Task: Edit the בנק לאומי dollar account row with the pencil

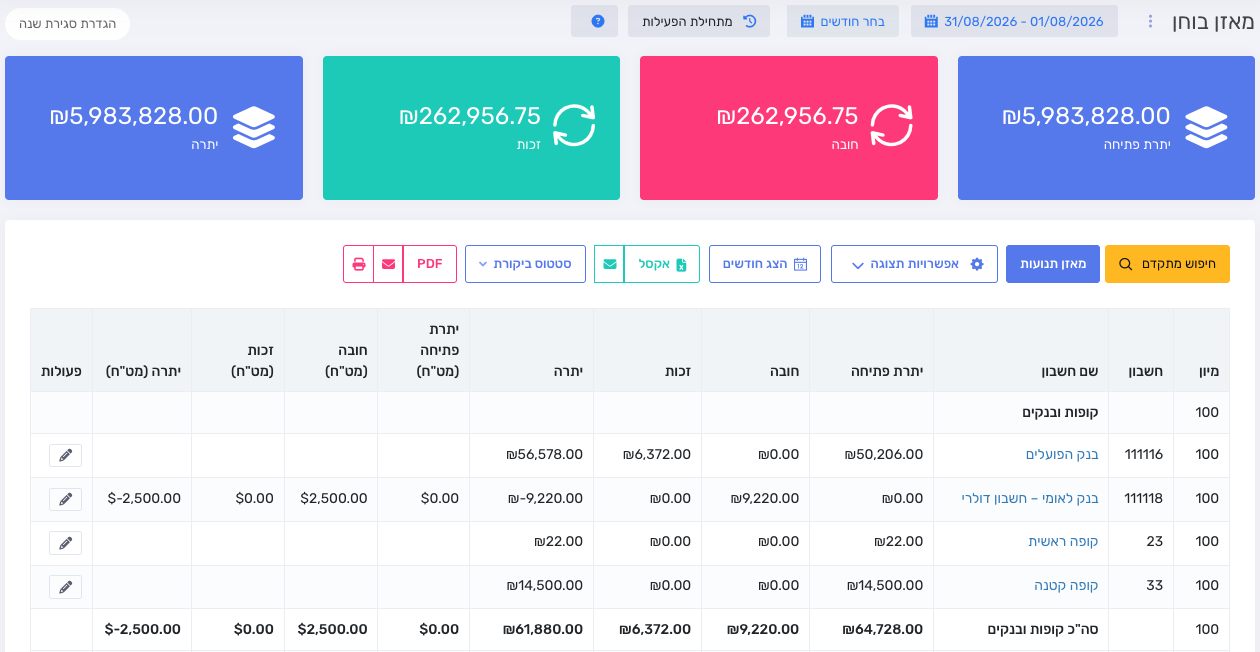Action: point(65,498)
